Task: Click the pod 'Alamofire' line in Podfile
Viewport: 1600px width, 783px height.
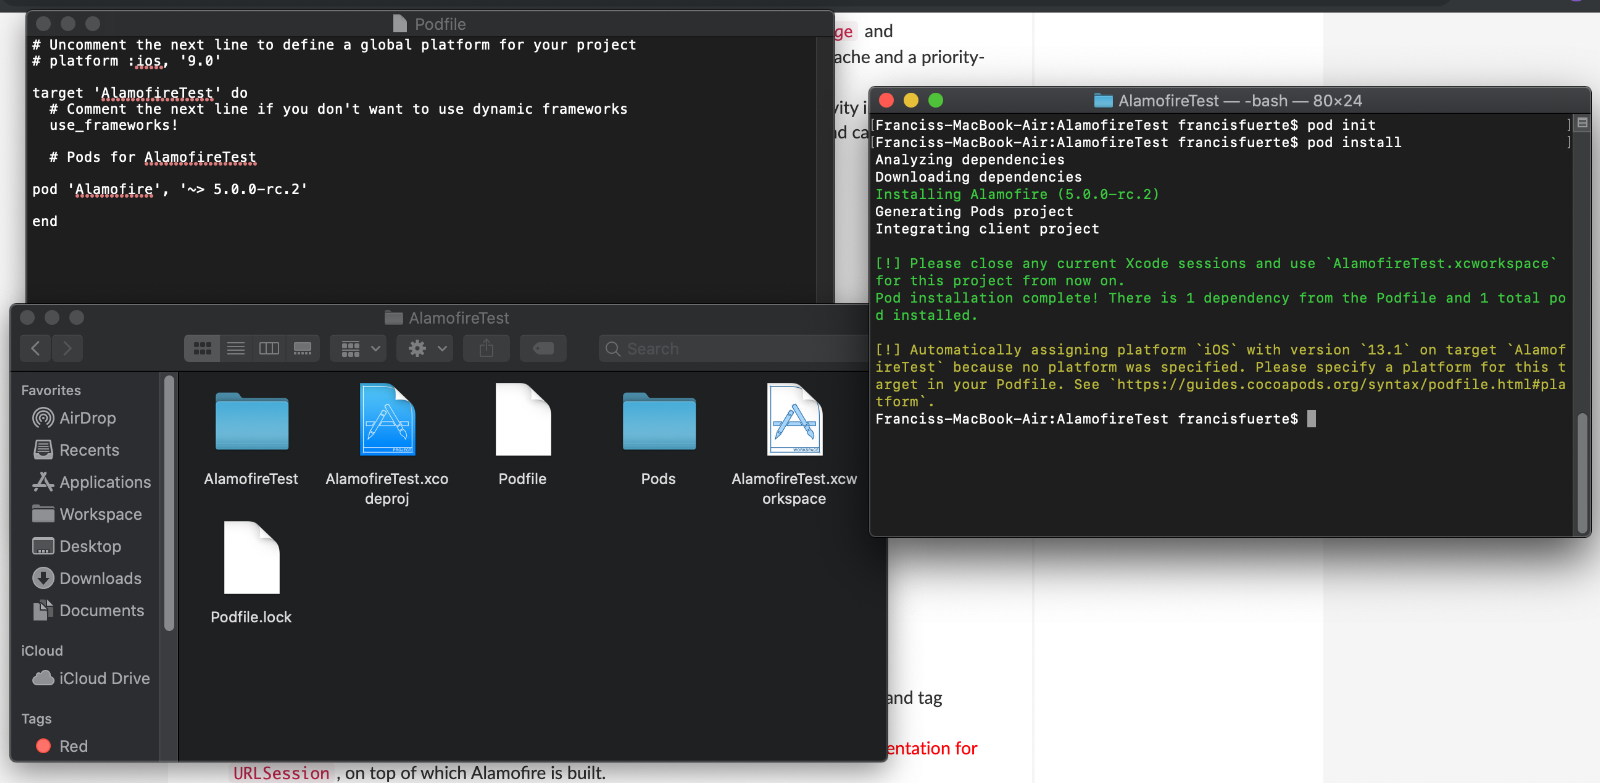Action: tap(170, 189)
